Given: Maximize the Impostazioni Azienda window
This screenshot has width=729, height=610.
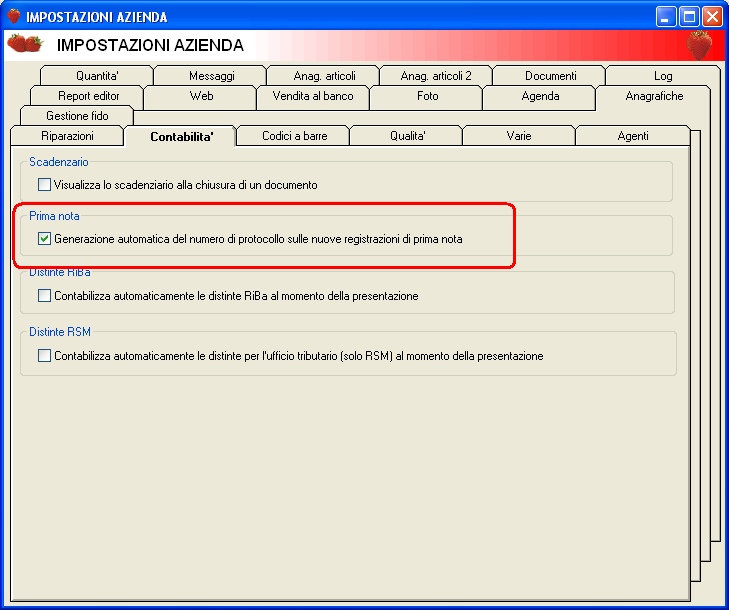Looking at the screenshot, I should (x=689, y=17).
